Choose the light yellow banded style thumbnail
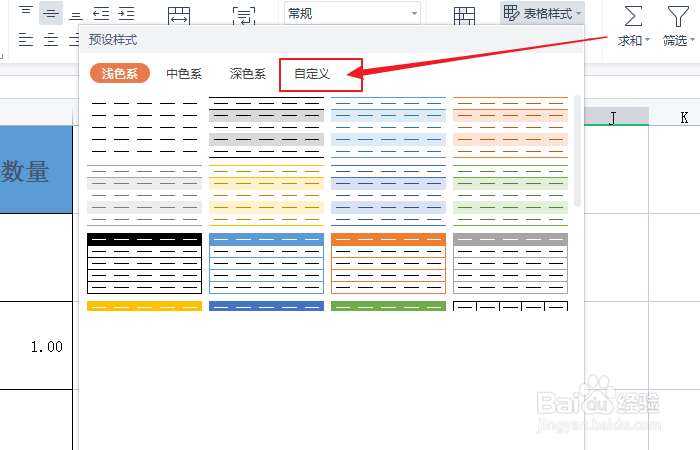Viewport: 700px width, 450px height. coord(267,196)
